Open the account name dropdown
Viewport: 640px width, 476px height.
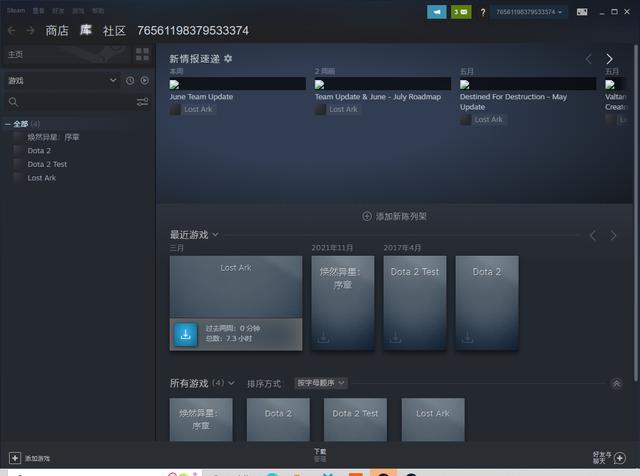528,12
